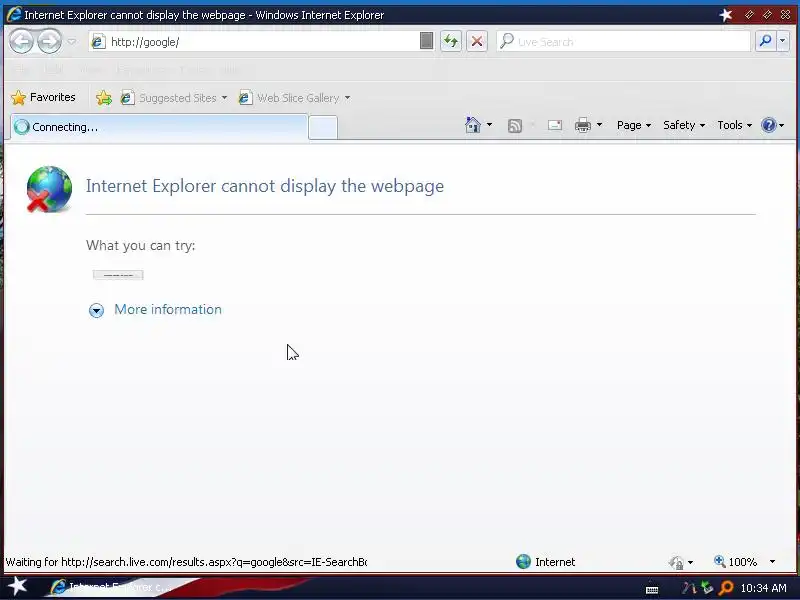
Task: Open Suggested Sites favorites link
Action: (173, 97)
